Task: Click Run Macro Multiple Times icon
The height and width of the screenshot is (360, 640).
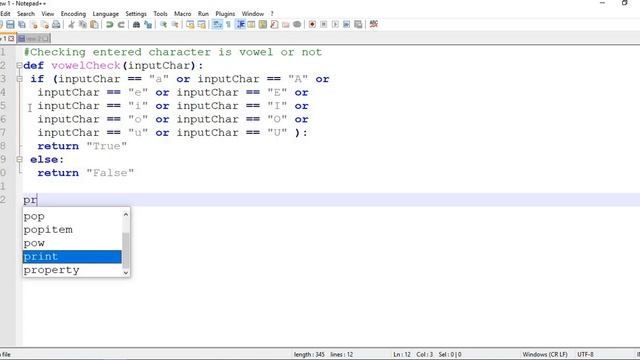Action: click(x=347, y=24)
